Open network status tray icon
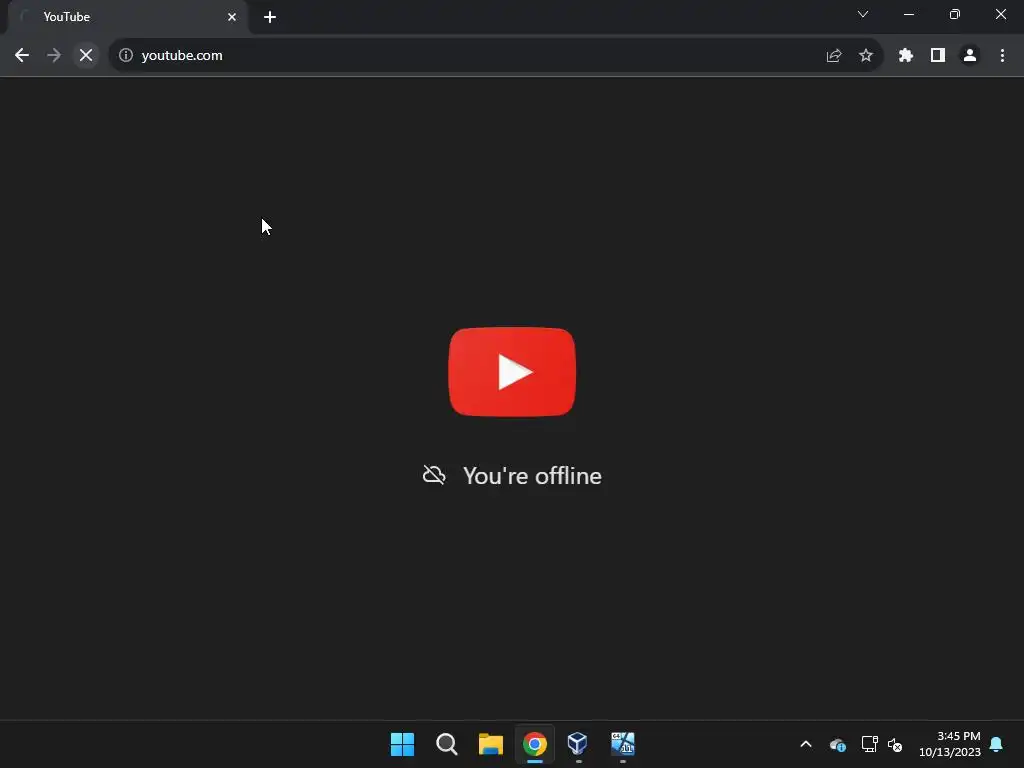Viewport: 1024px width, 768px height. pyautogui.click(x=869, y=744)
